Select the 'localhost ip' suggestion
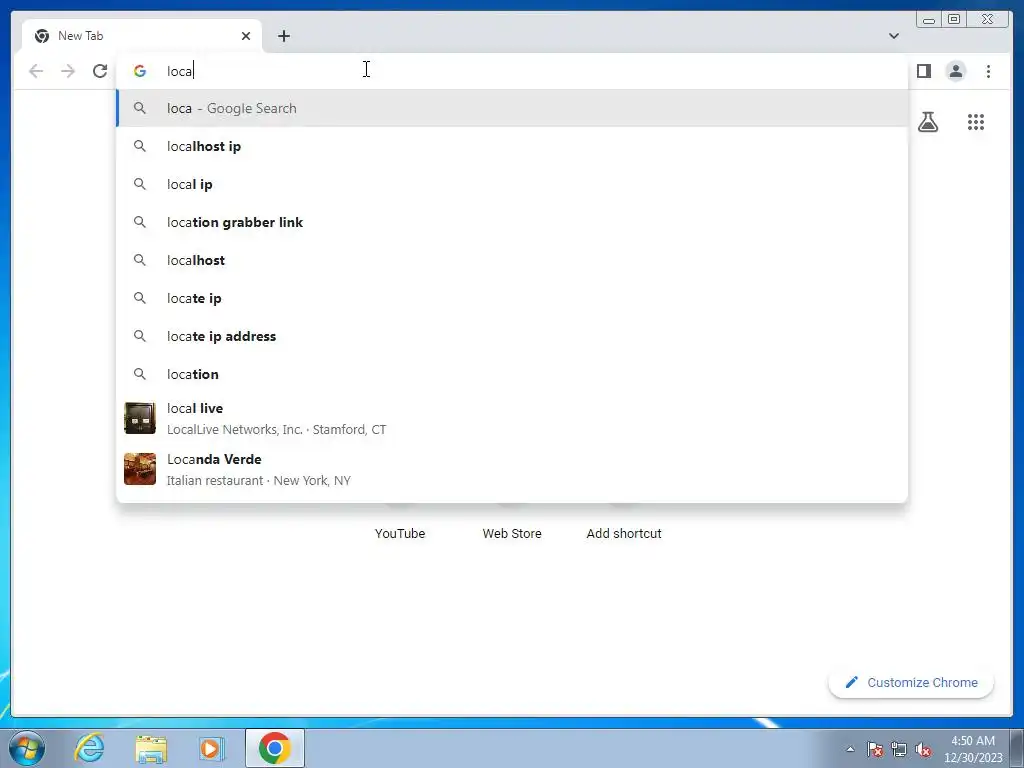1024x768 pixels. click(512, 146)
